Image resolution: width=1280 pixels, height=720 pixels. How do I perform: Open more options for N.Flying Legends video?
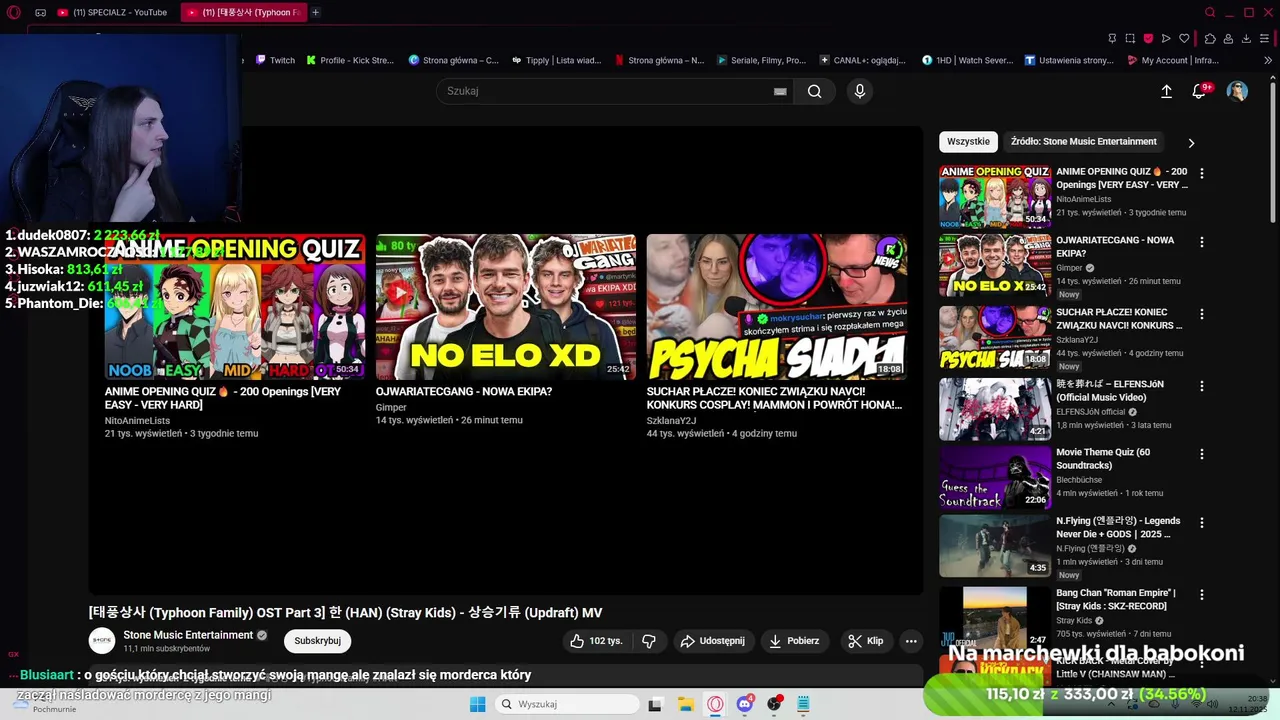tap(1202, 522)
